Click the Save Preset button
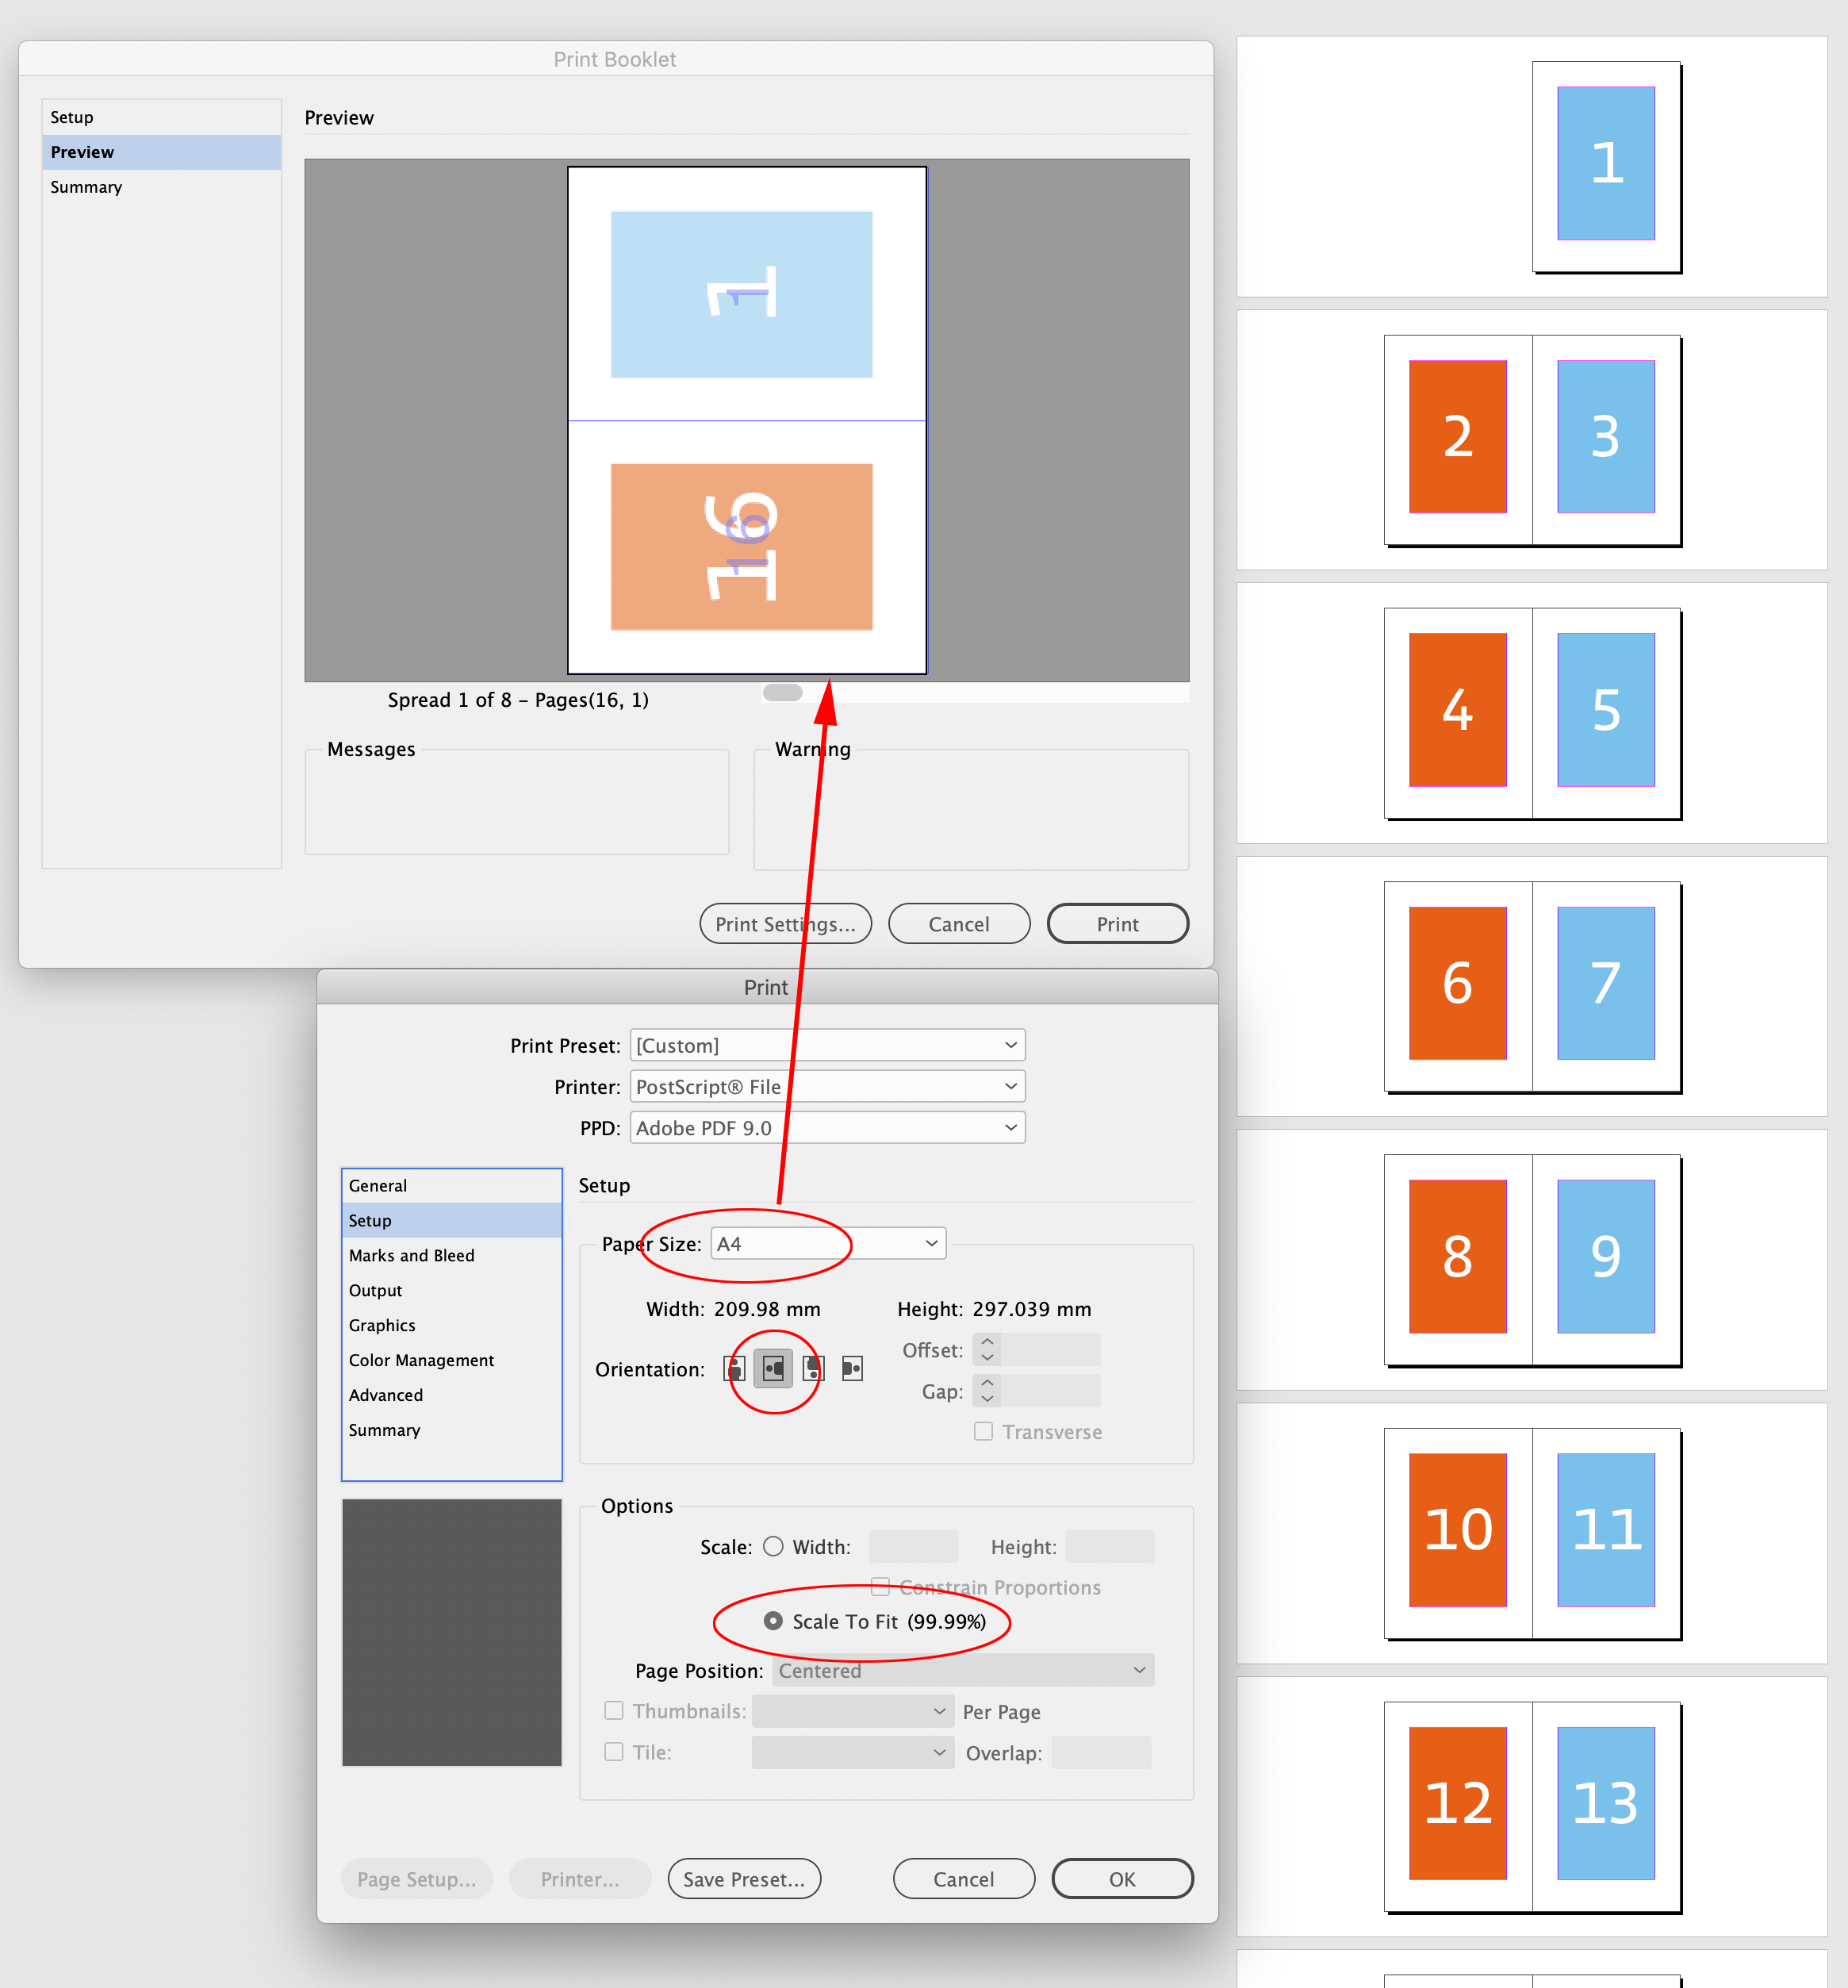Screen dimensions: 1848x1988 coord(744,1878)
